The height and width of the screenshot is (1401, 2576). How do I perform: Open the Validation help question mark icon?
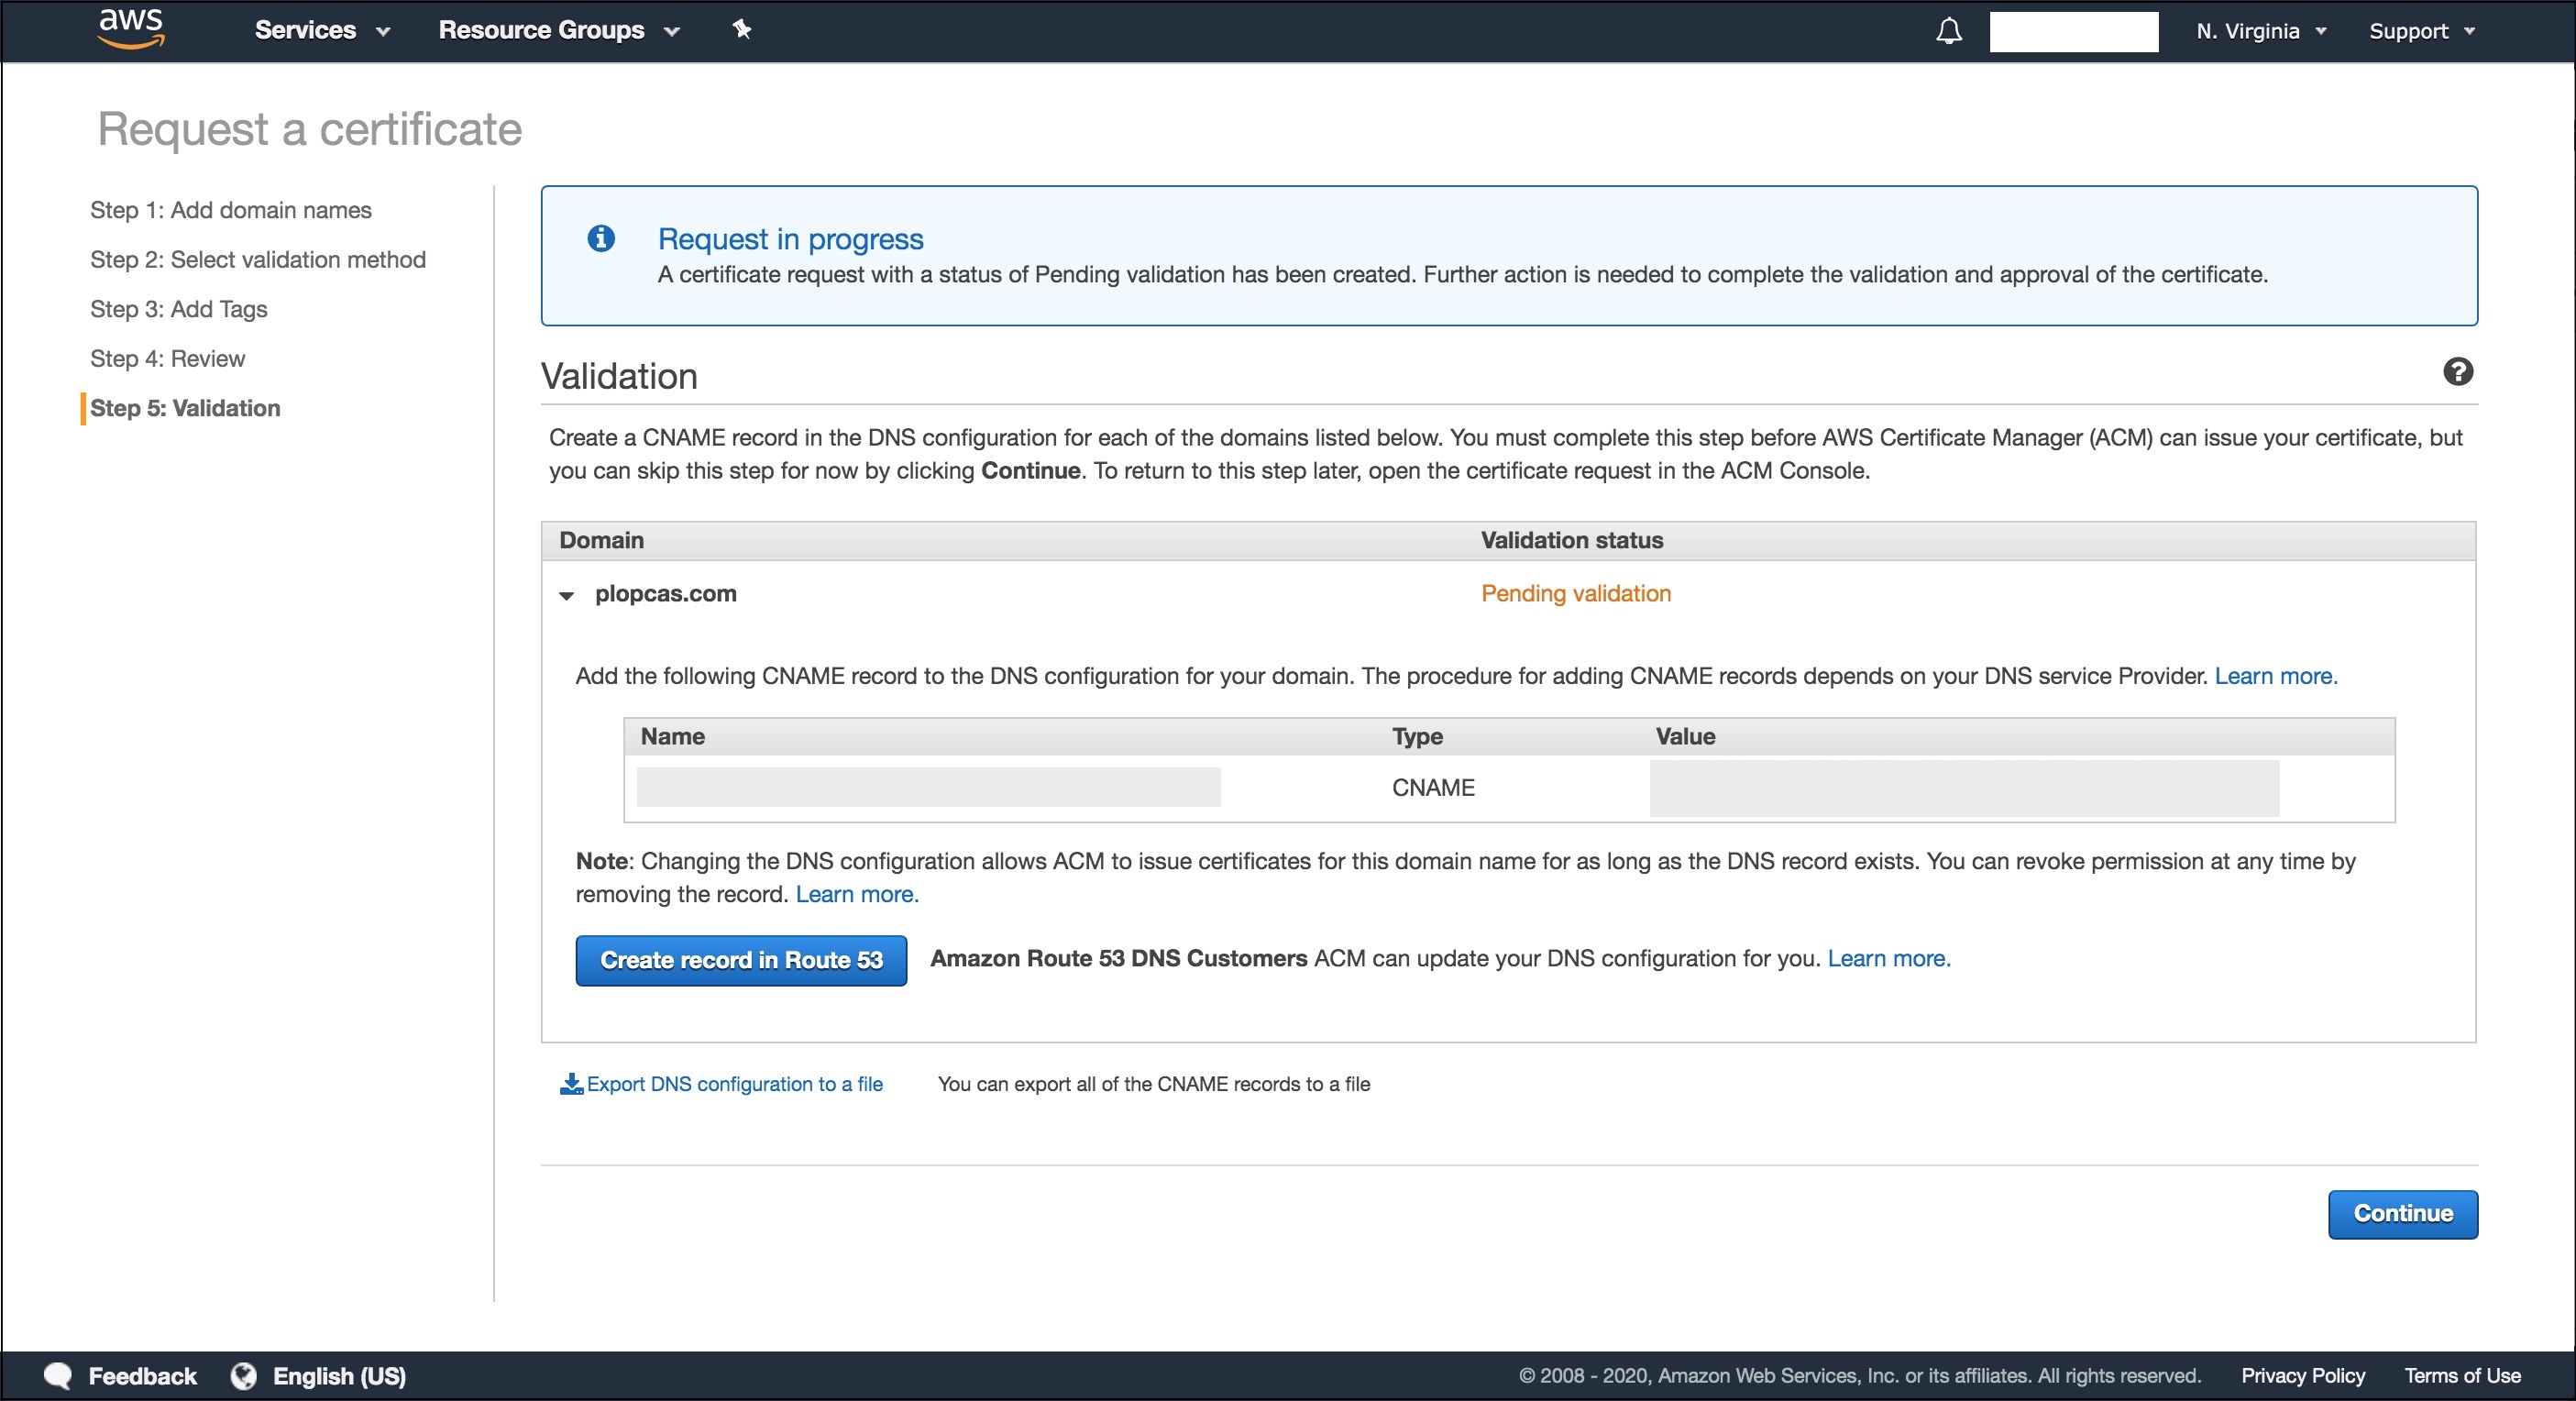coord(2457,372)
